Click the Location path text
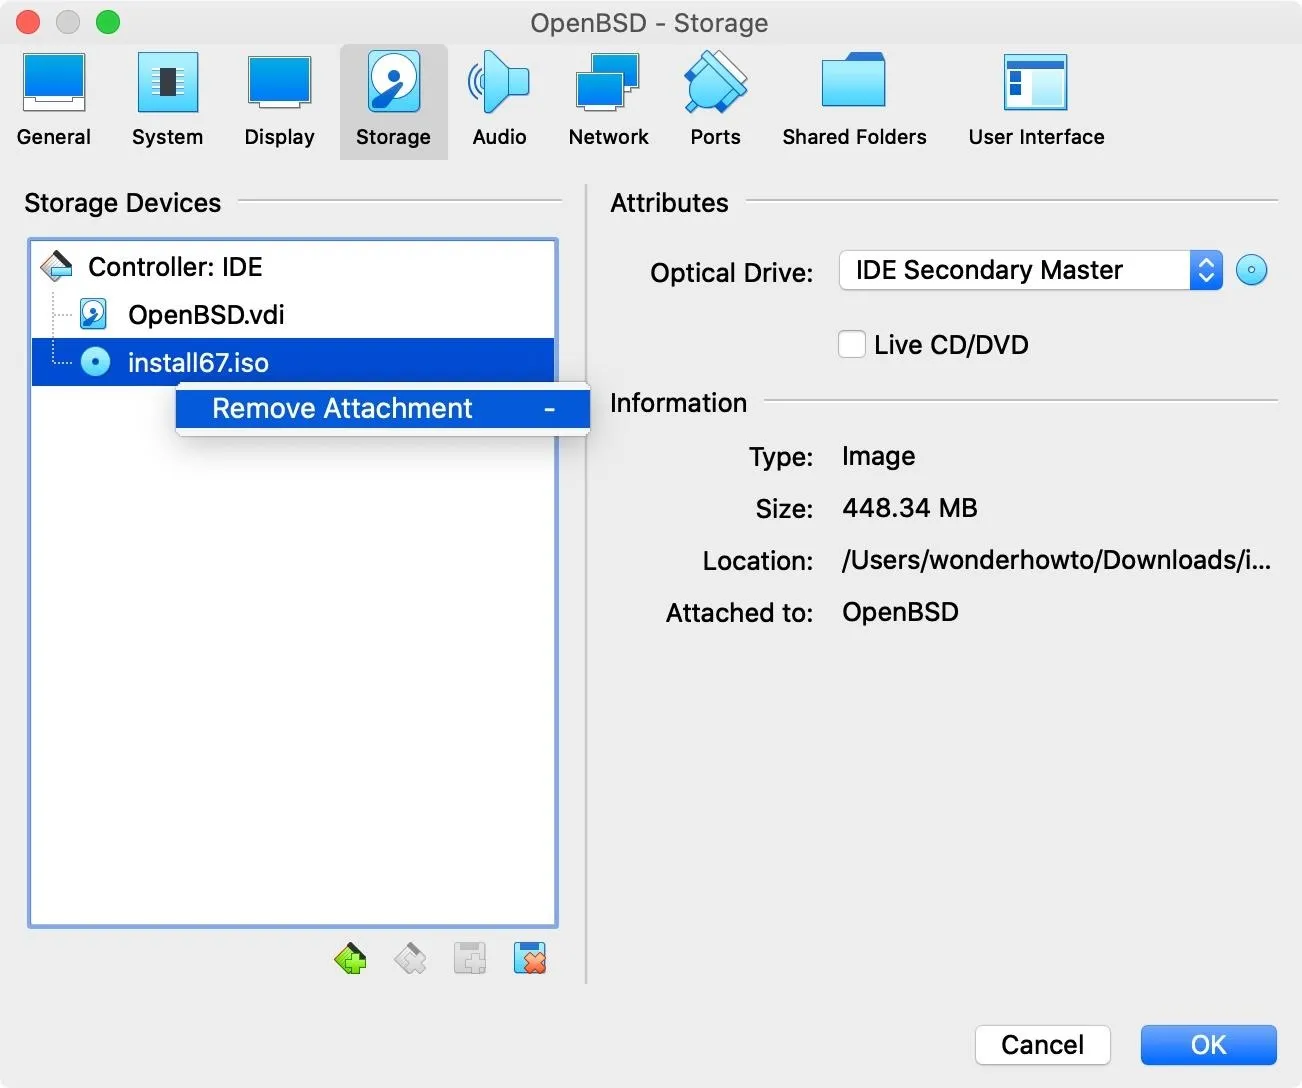The width and height of the screenshot is (1302, 1088). pos(1056,560)
